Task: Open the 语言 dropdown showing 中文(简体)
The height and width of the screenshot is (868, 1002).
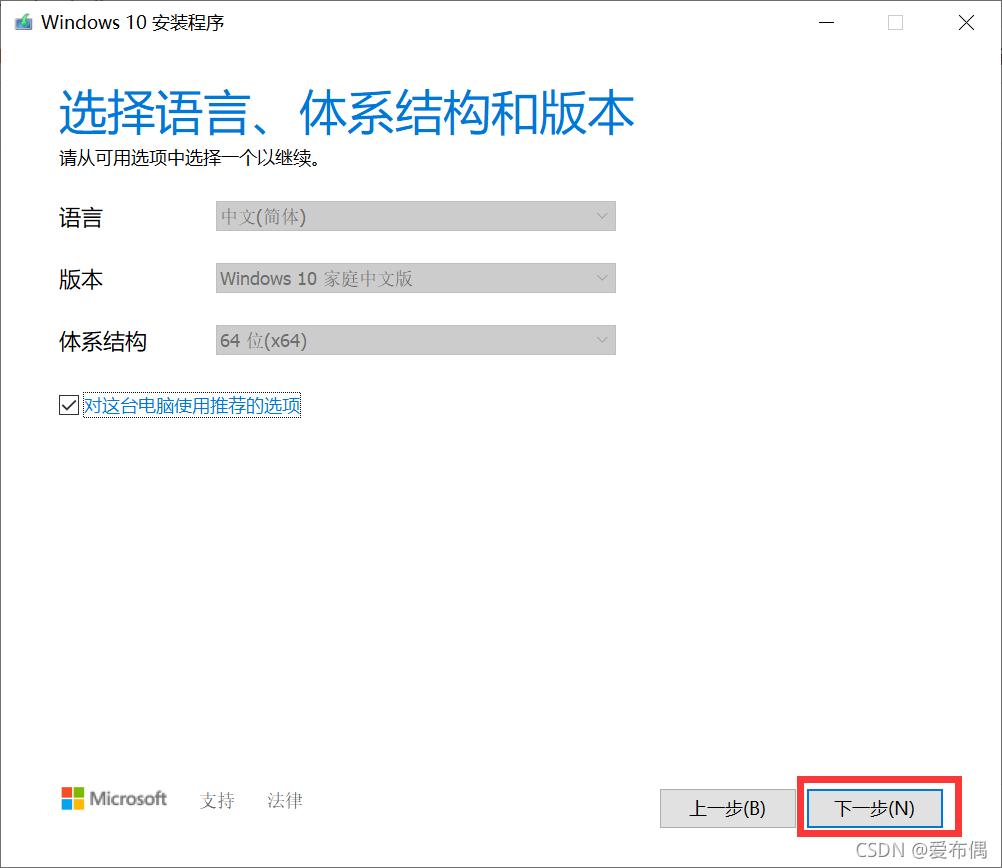Action: (415, 216)
